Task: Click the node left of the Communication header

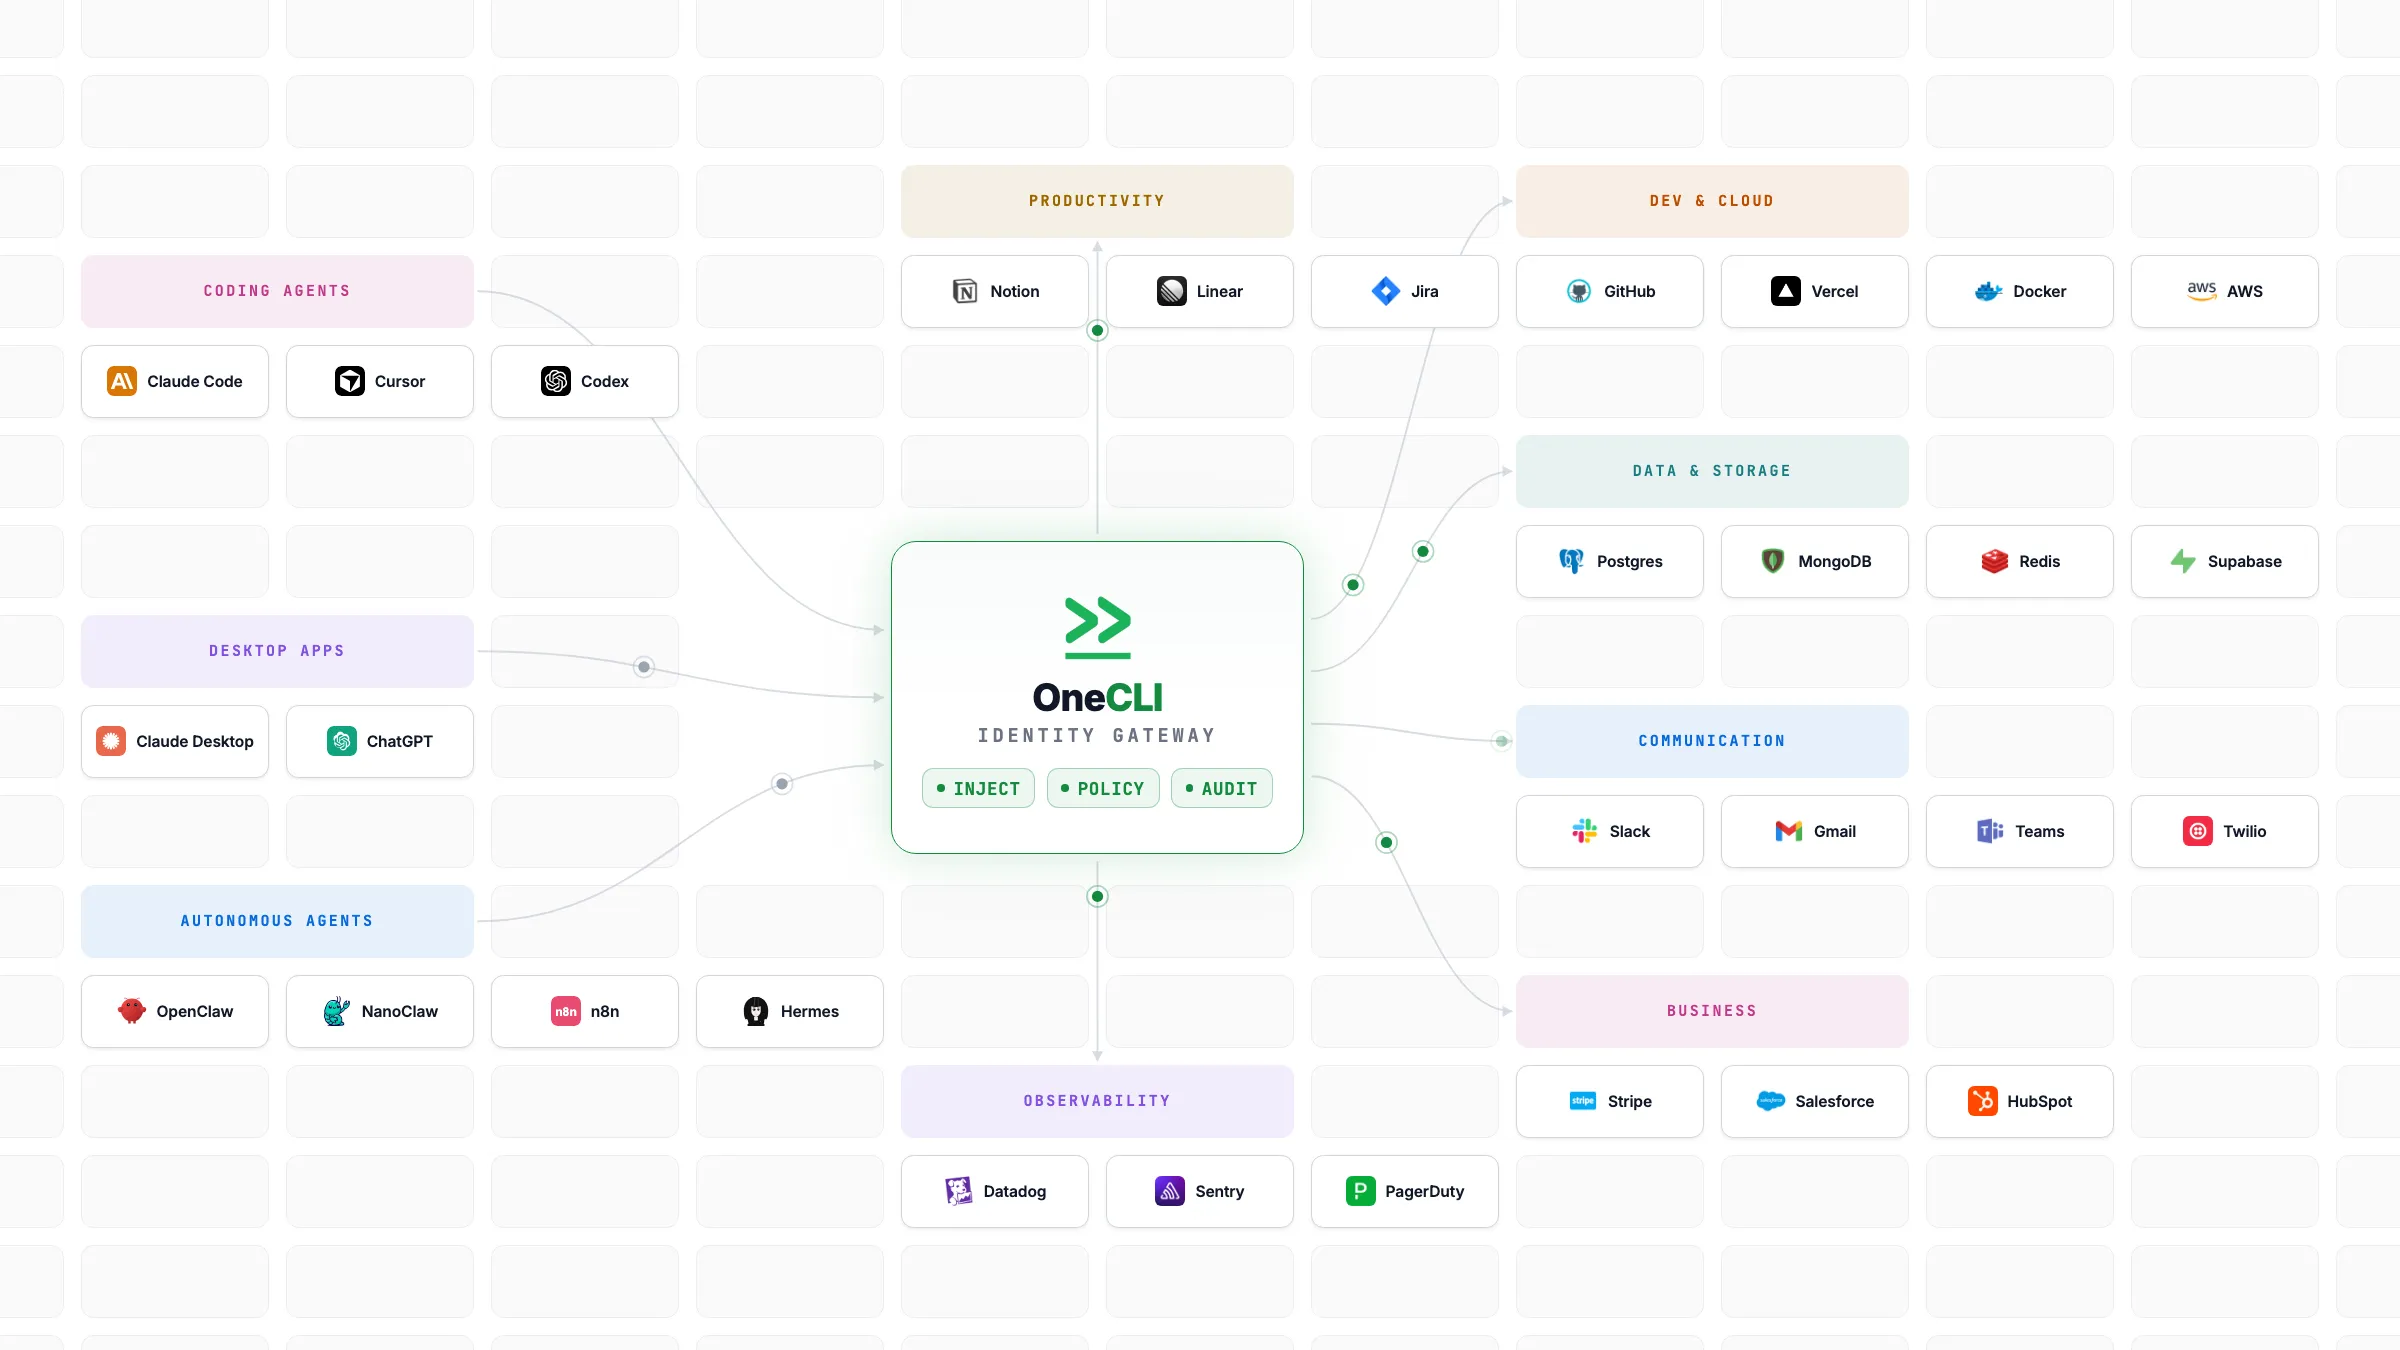Action: (1501, 741)
